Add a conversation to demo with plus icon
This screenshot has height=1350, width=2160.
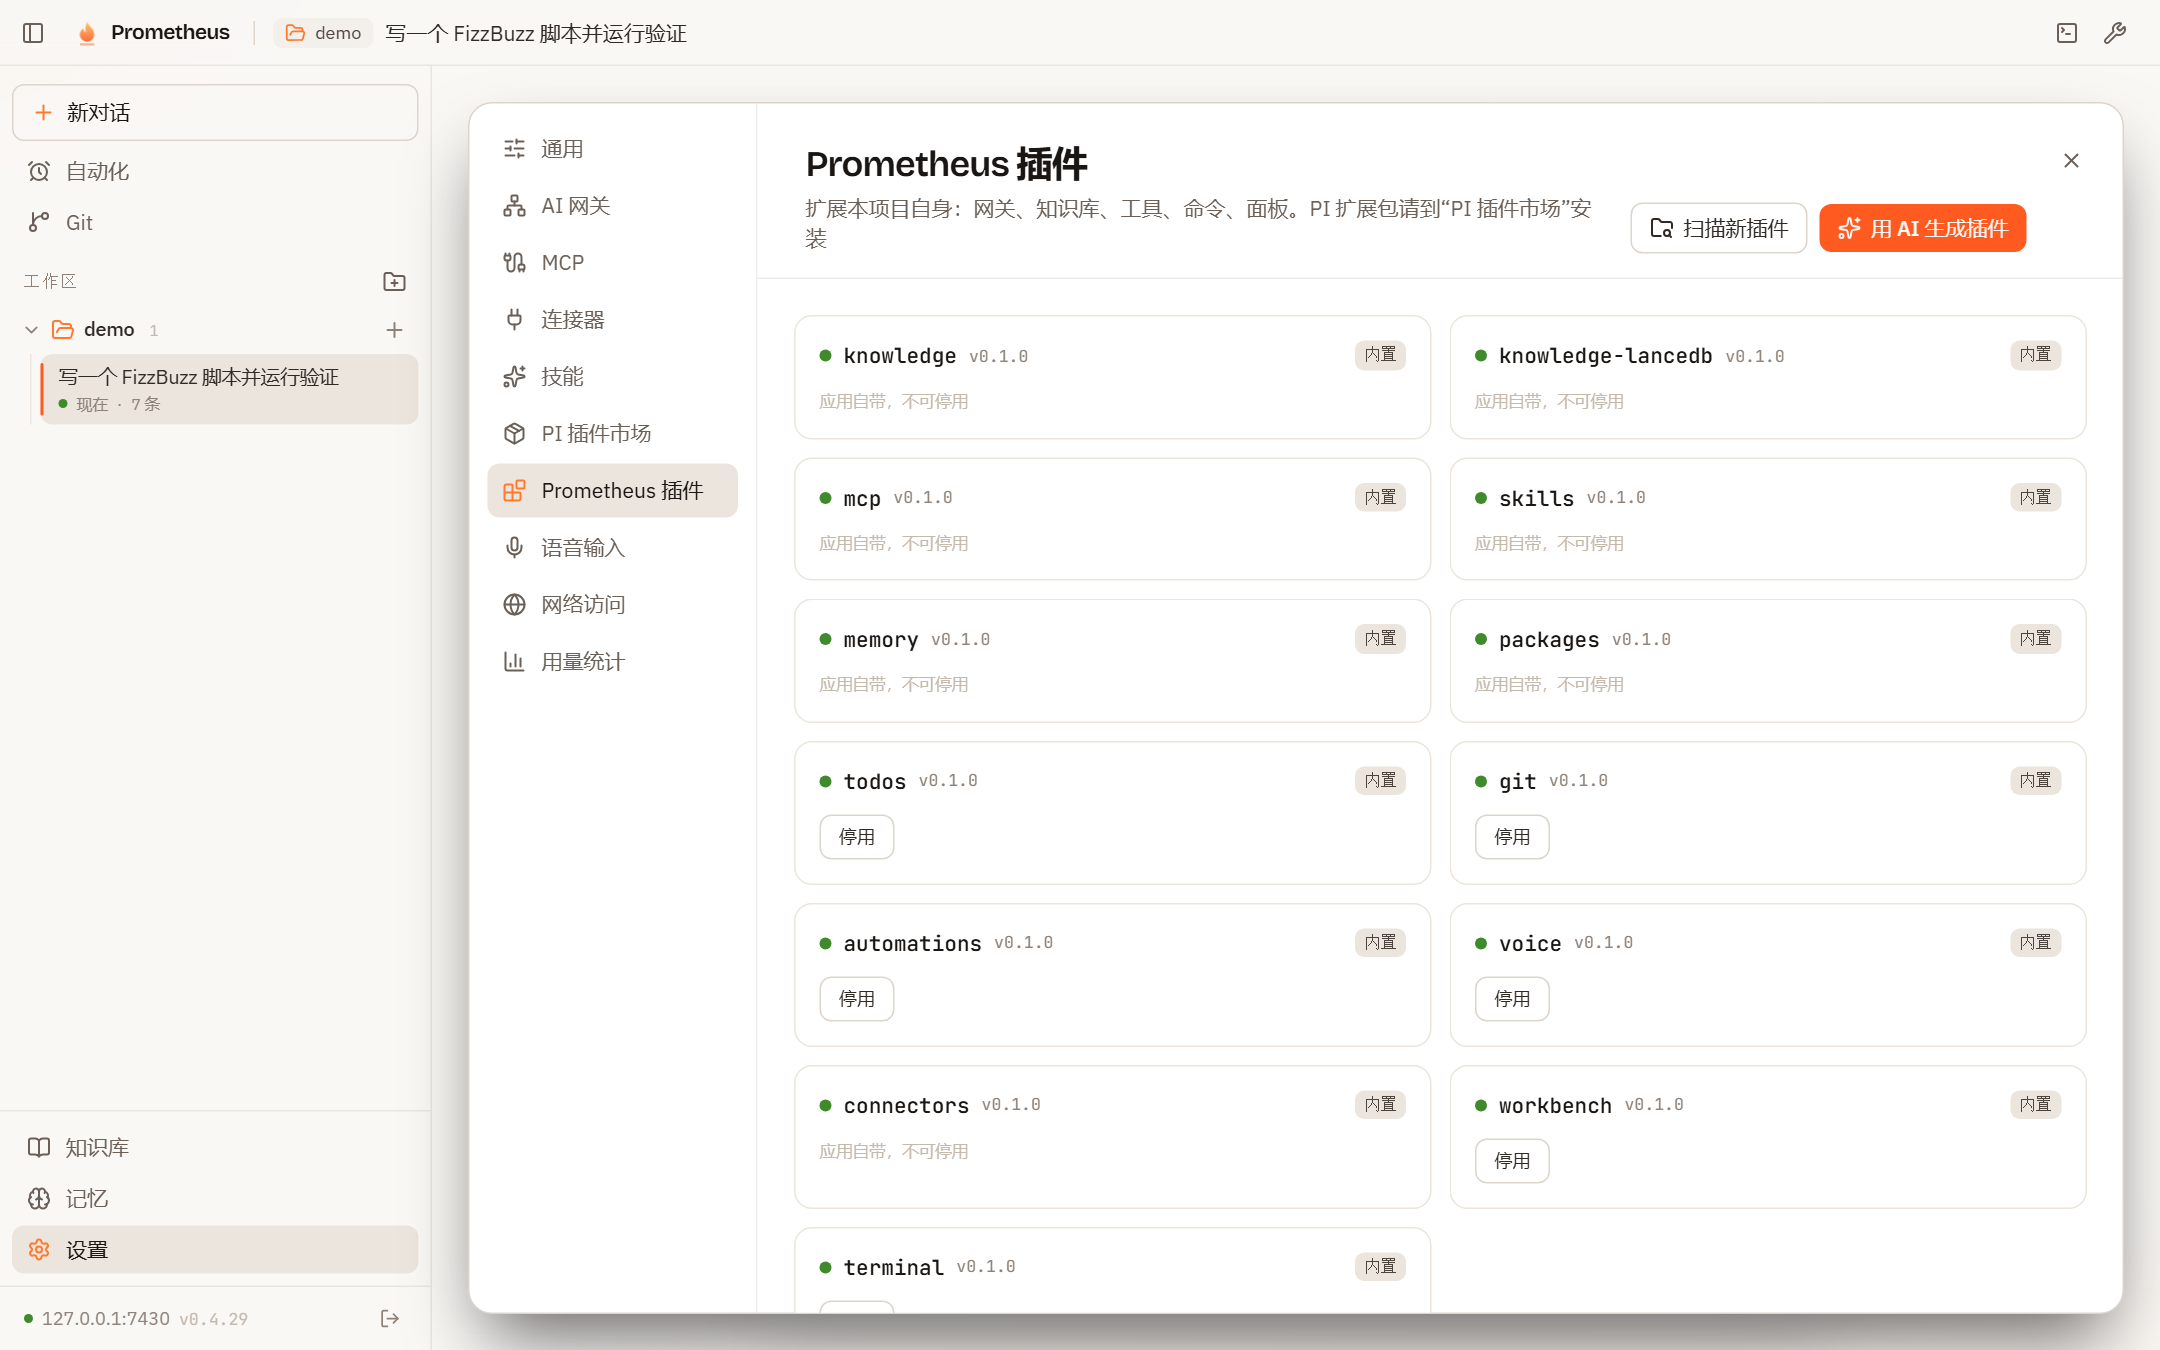coord(394,330)
